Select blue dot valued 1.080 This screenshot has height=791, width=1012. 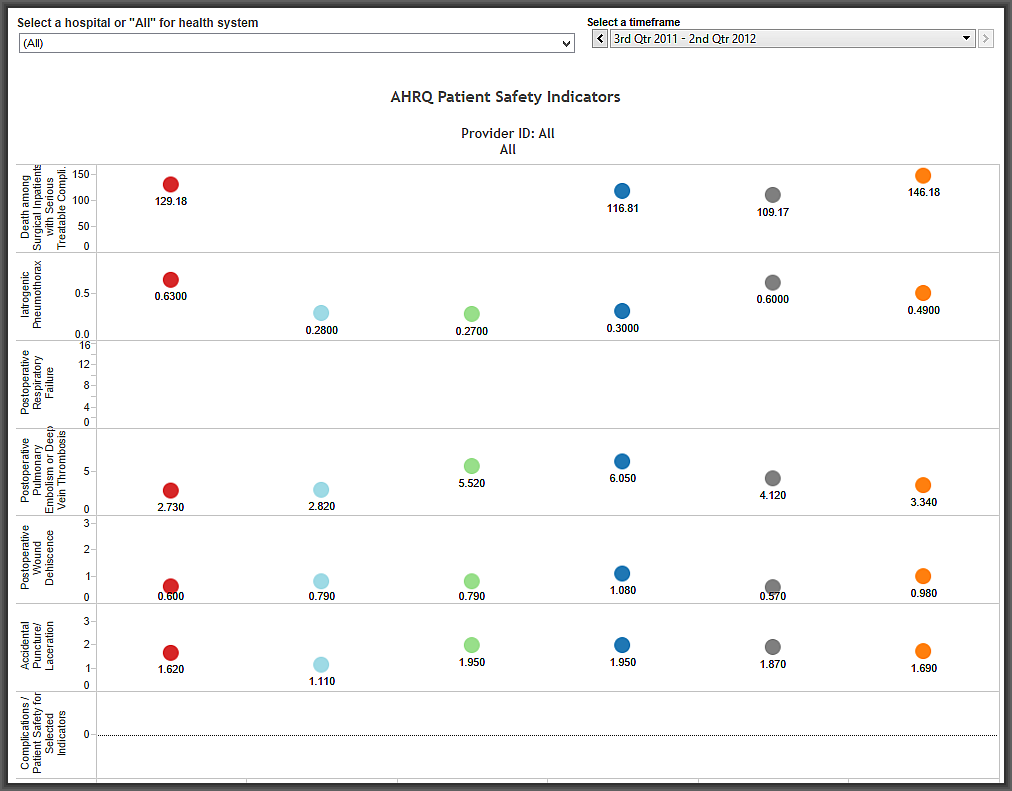tap(622, 574)
